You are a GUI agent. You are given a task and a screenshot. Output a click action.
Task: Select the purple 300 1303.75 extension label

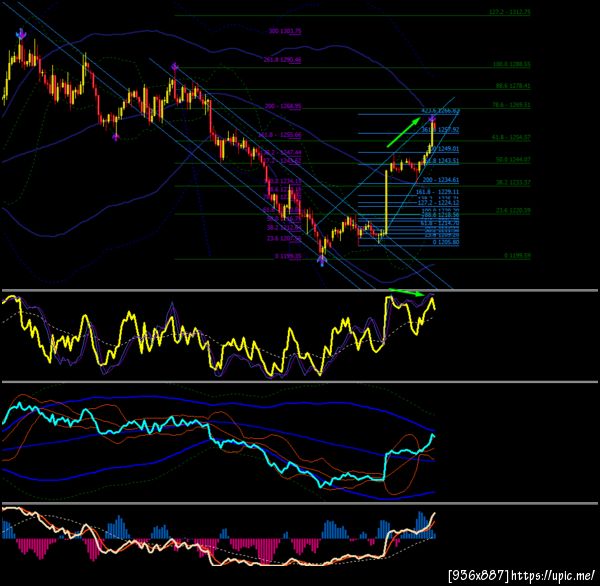point(285,31)
